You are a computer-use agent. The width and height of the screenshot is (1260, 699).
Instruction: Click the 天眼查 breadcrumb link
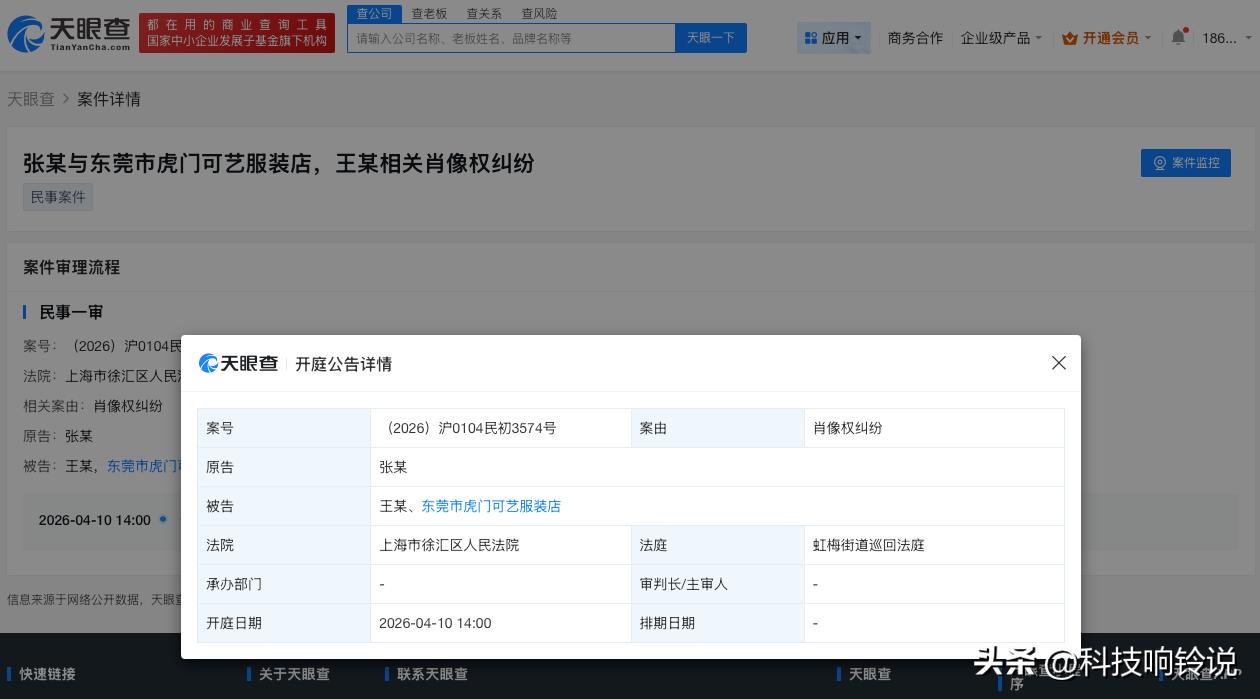(31, 99)
